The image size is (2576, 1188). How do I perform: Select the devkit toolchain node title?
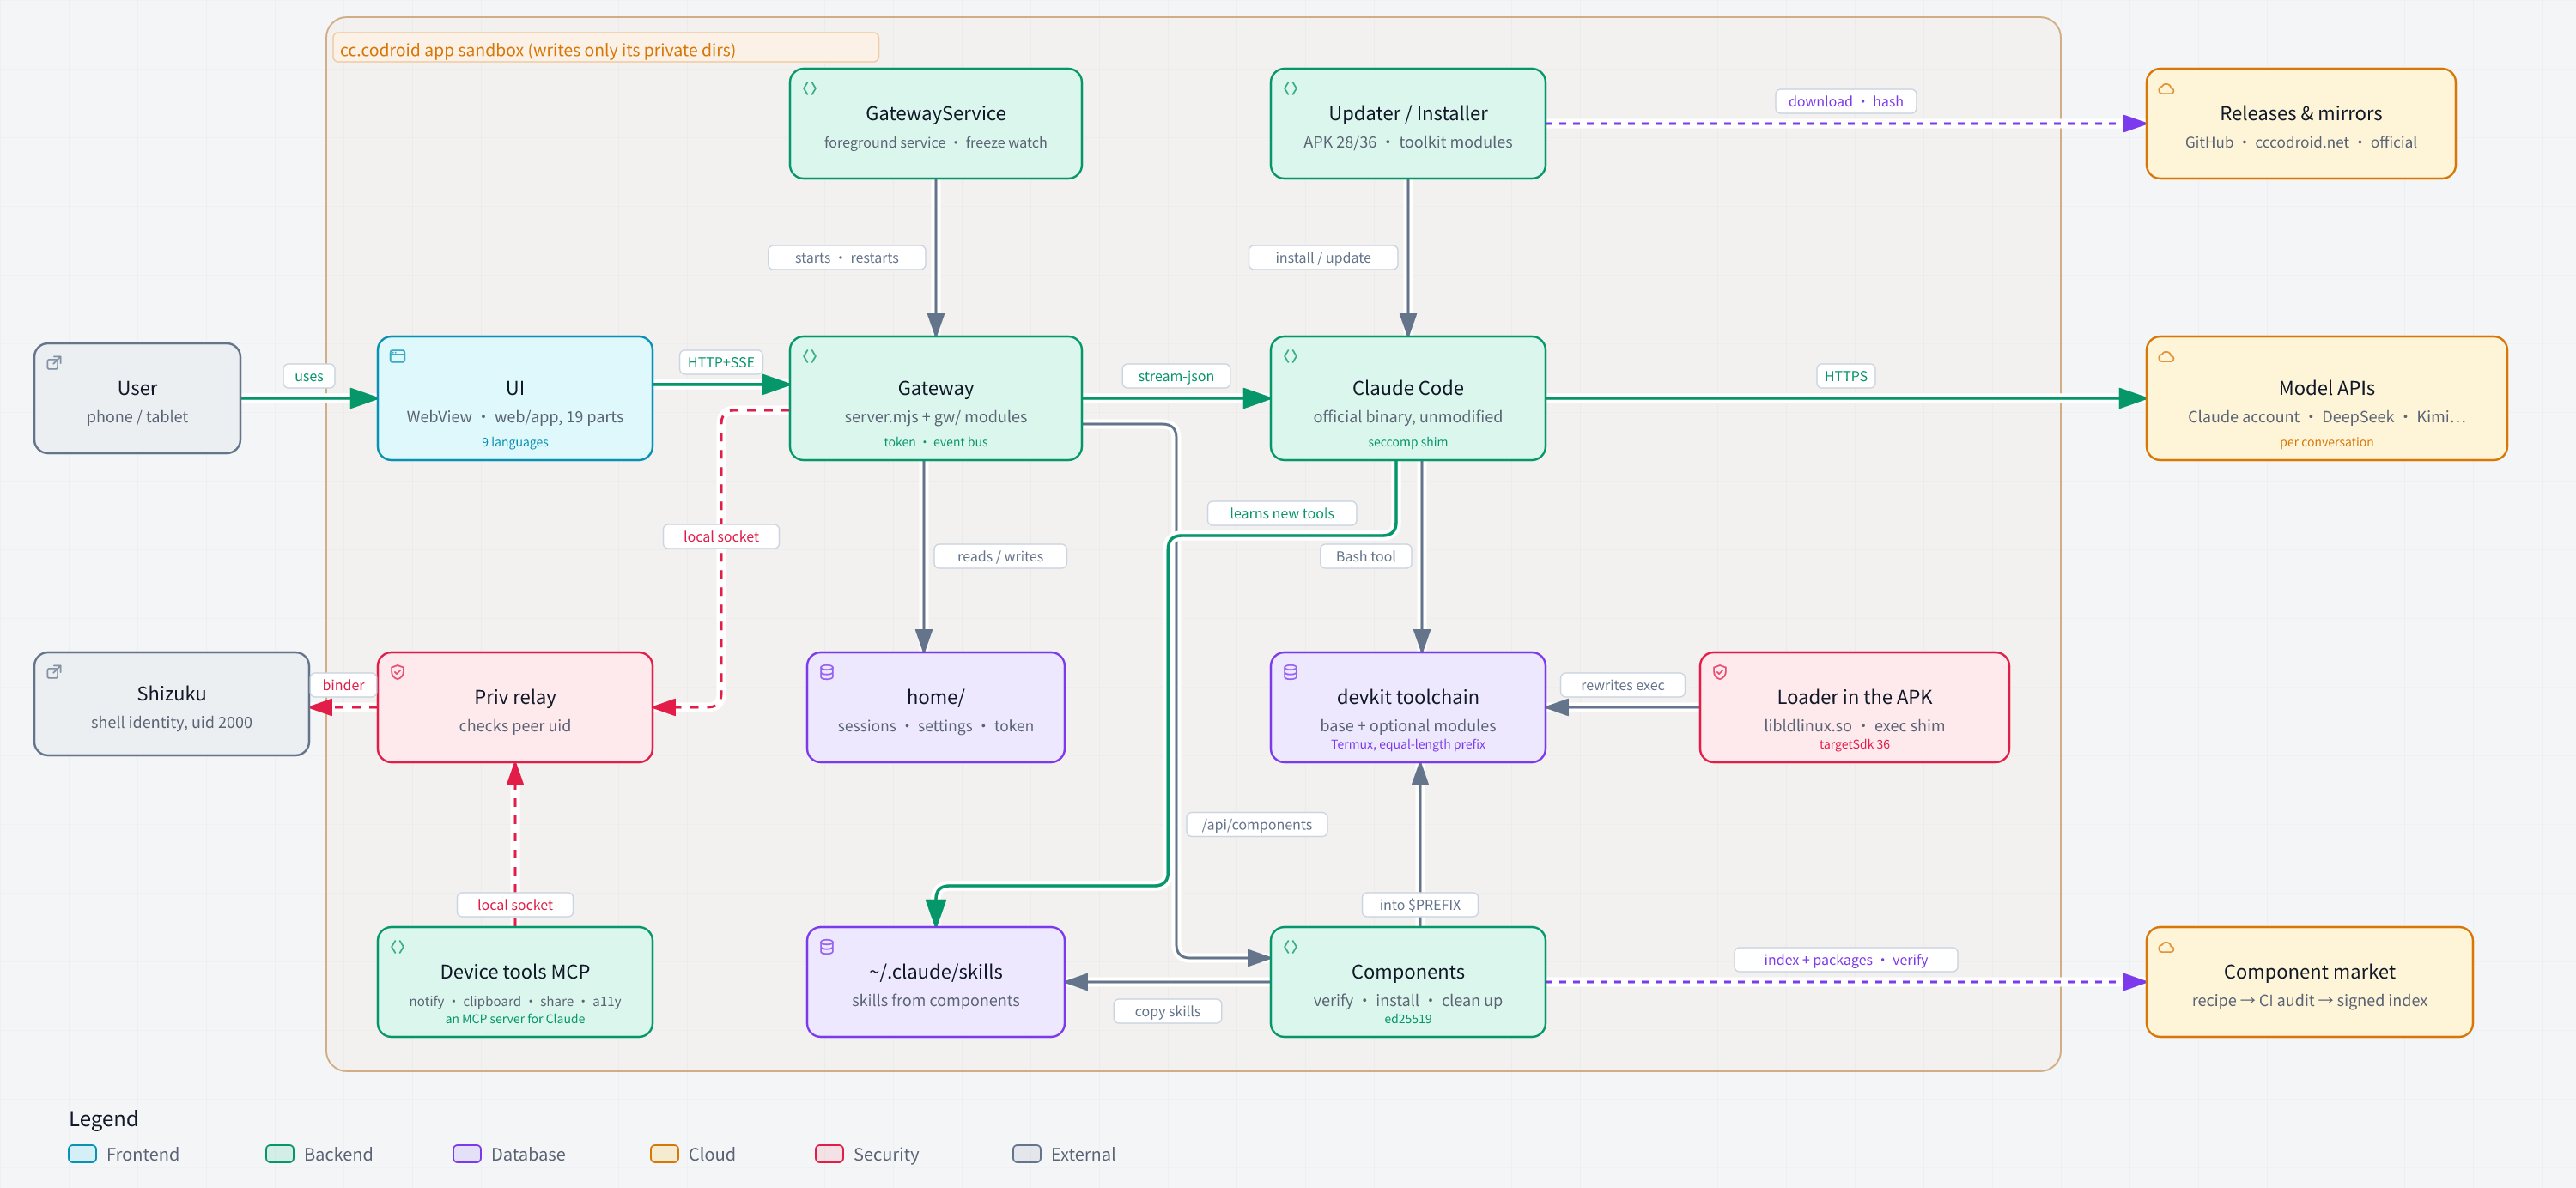1408,697
